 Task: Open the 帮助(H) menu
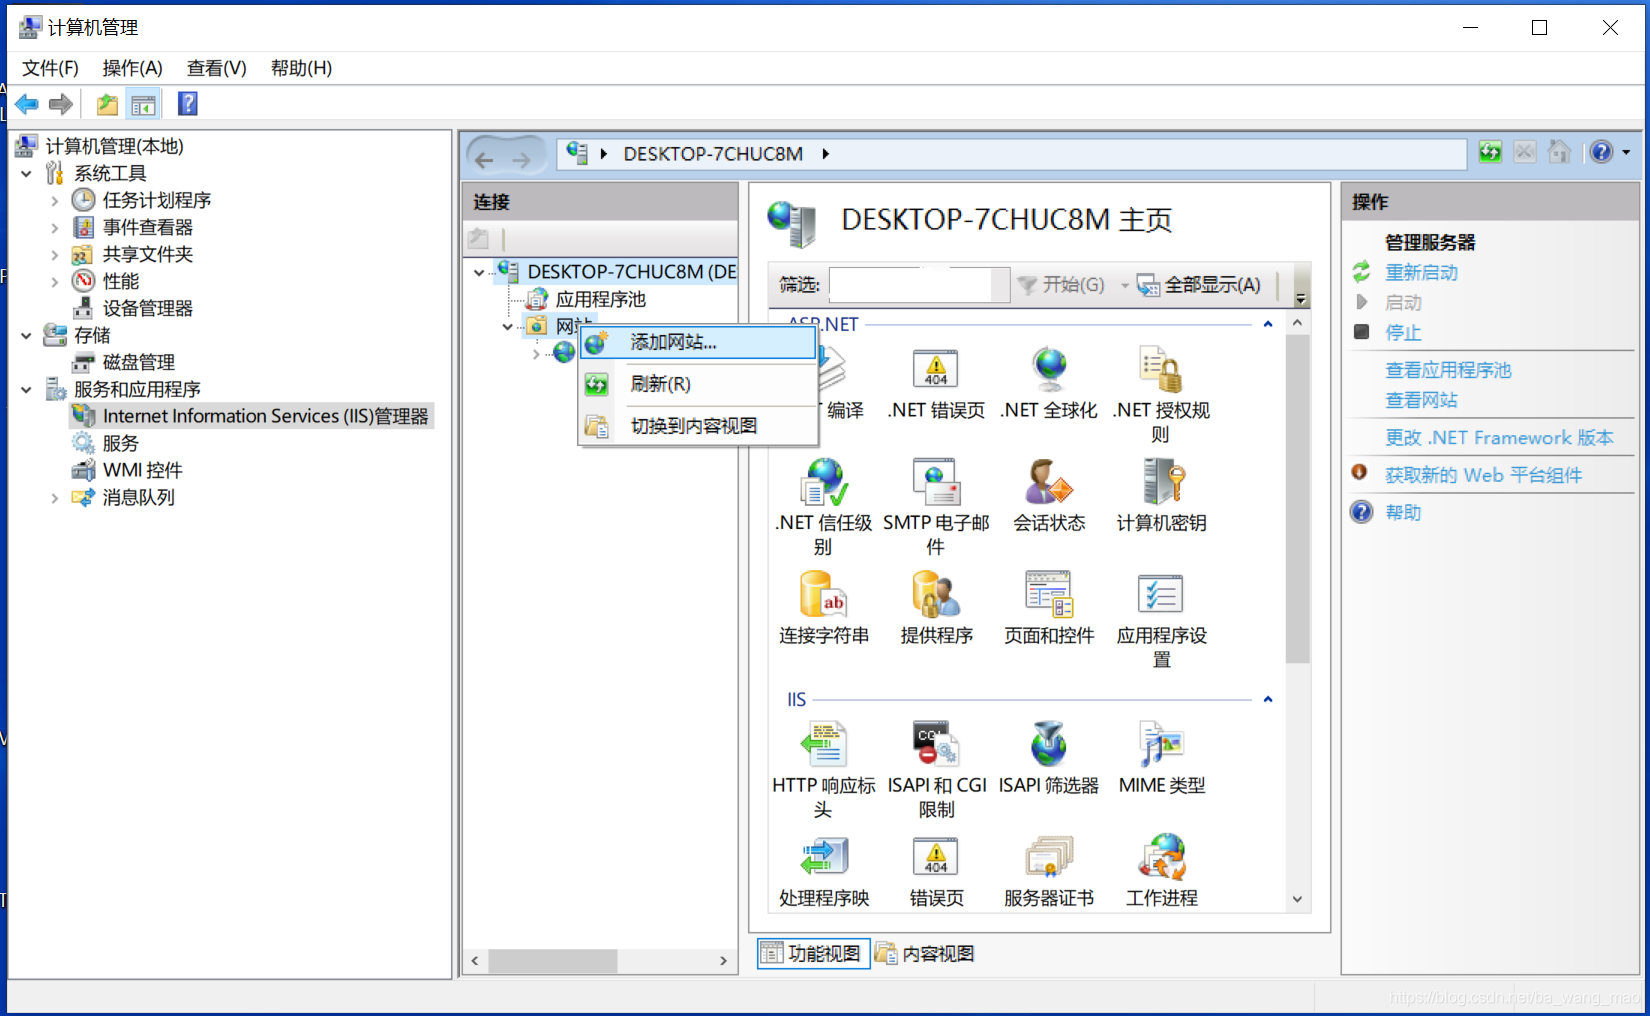301,68
